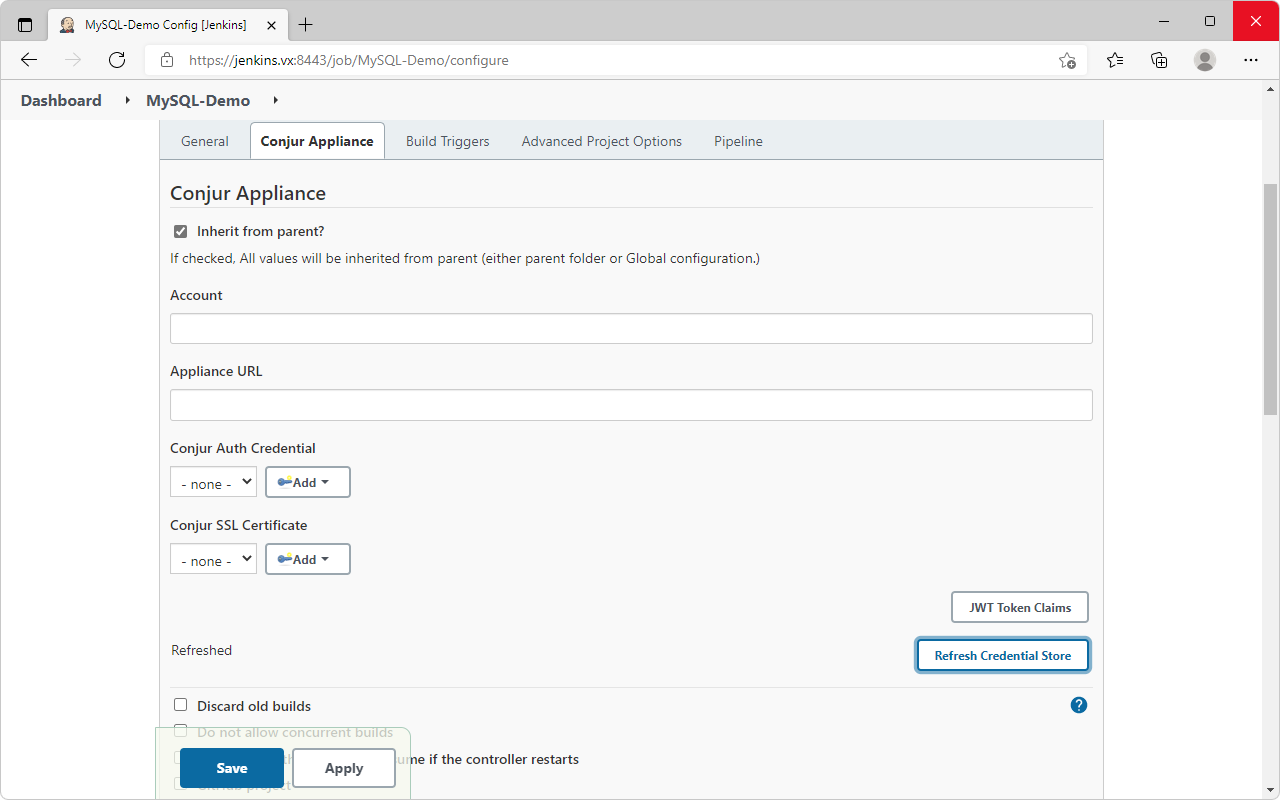The height and width of the screenshot is (800, 1280).
Task: Enable Discard old builds checkbox
Action: coord(181,705)
